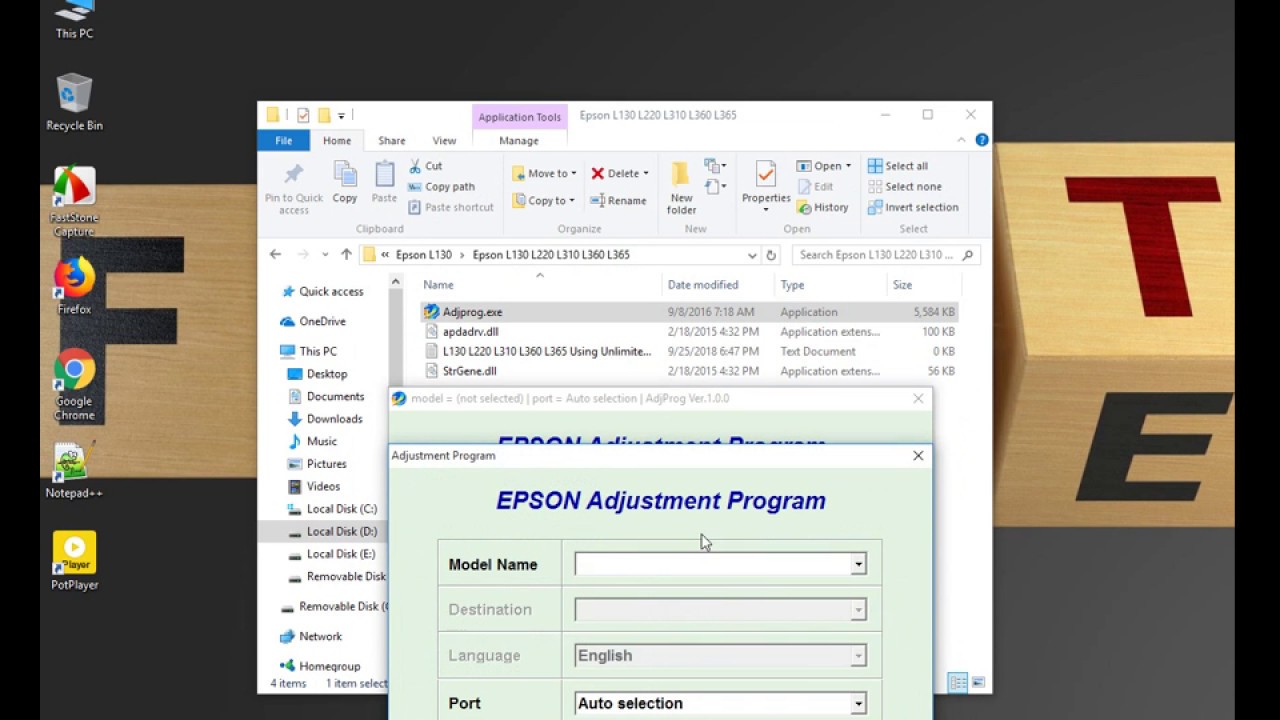Click the Edit command in ribbon
The image size is (1280, 720).
point(816,186)
